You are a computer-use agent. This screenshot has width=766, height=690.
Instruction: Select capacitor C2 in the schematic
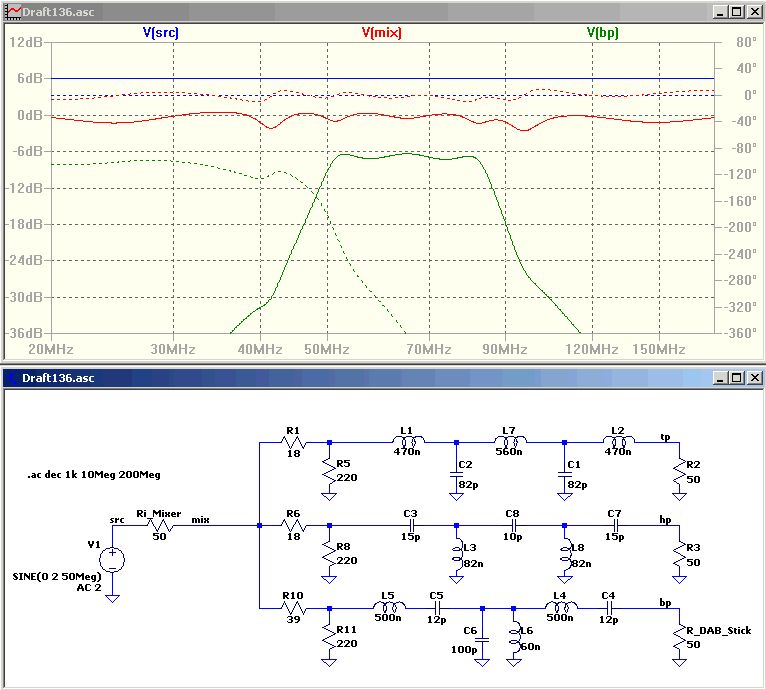456,476
